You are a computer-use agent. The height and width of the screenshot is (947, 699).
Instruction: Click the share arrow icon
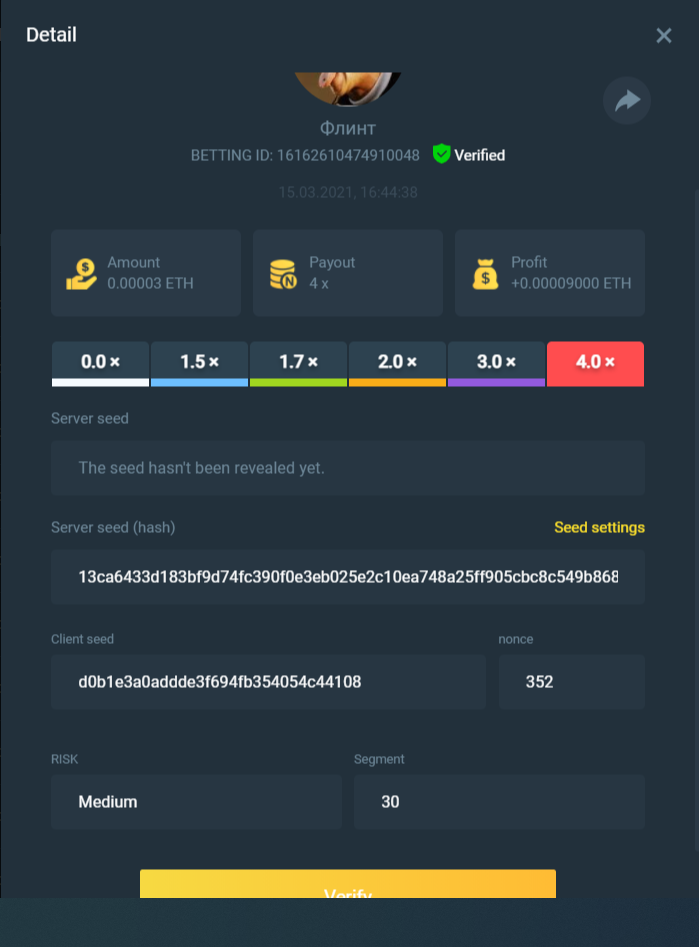627,100
